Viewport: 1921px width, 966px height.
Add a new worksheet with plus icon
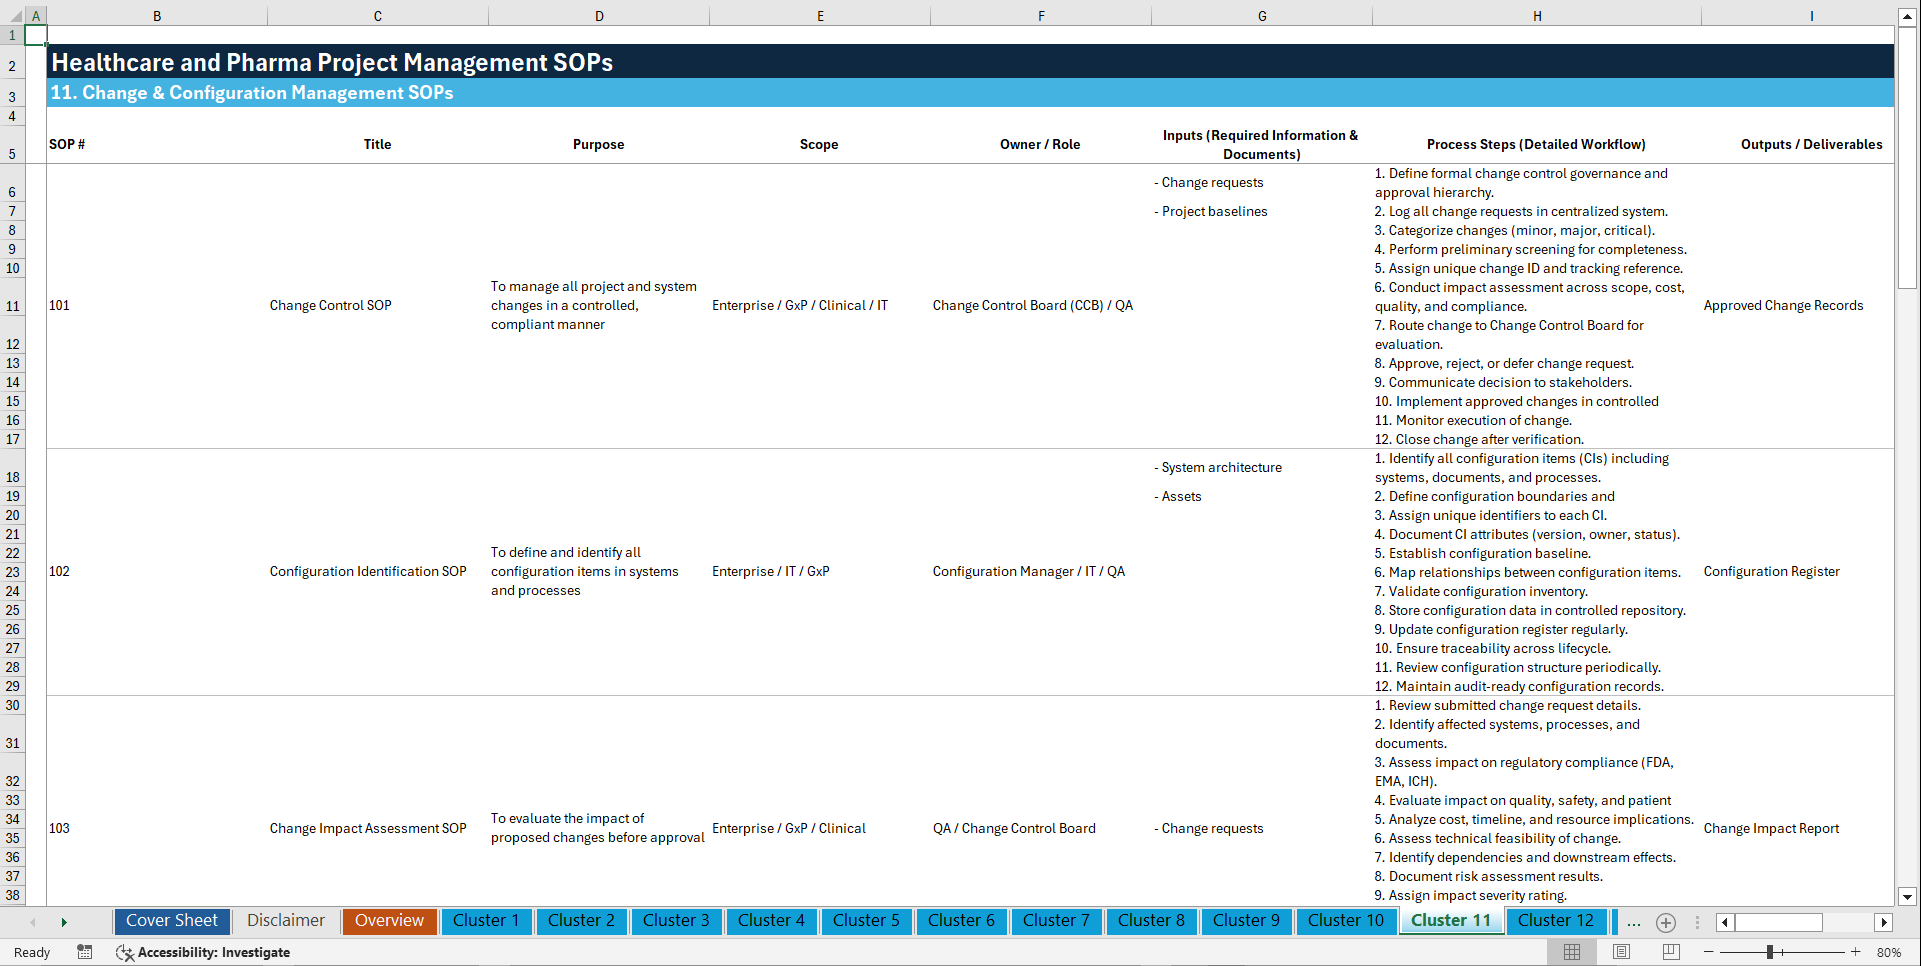click(1665, 922)
